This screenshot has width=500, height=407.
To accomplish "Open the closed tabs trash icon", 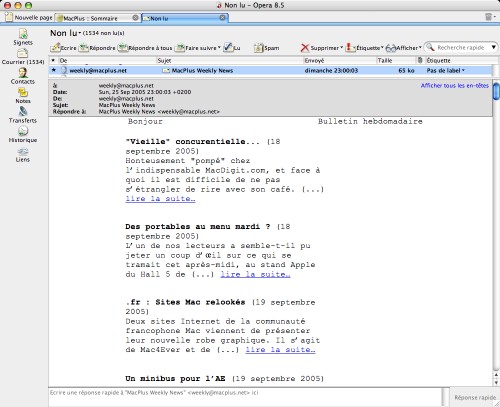I will [488, 17].
